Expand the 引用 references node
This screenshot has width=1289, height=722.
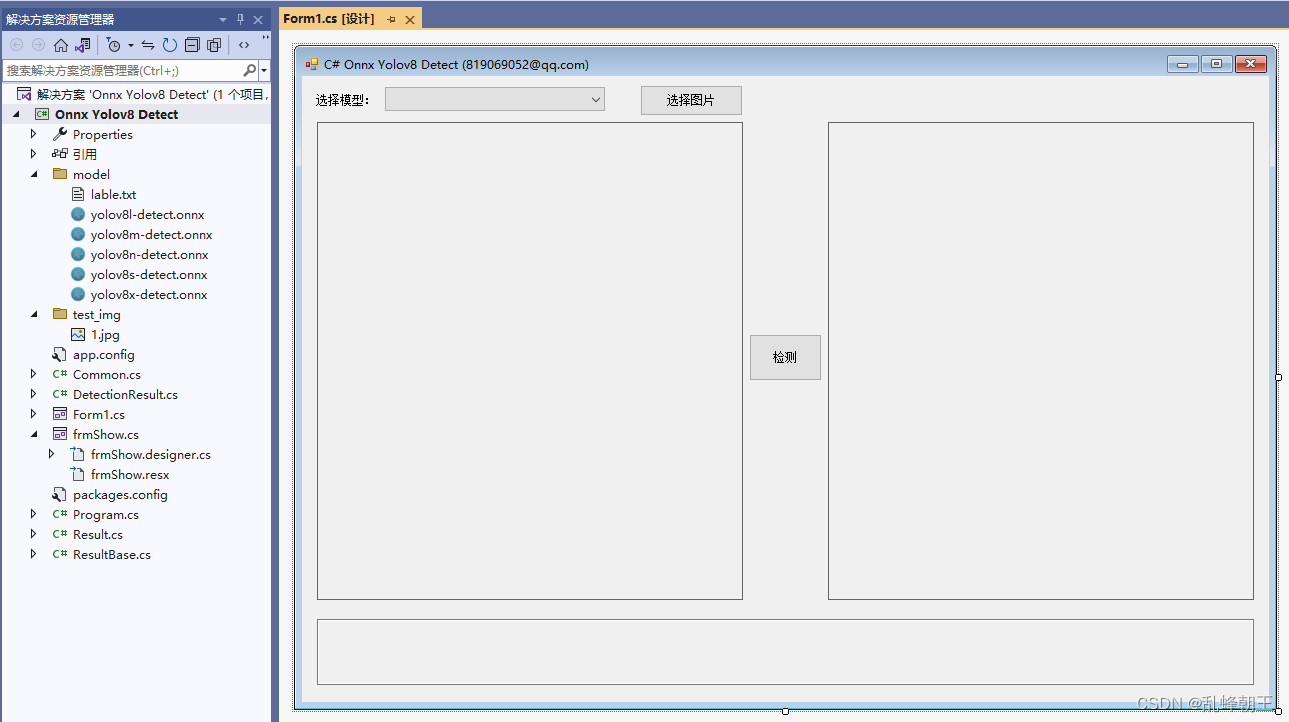(33, 154)
